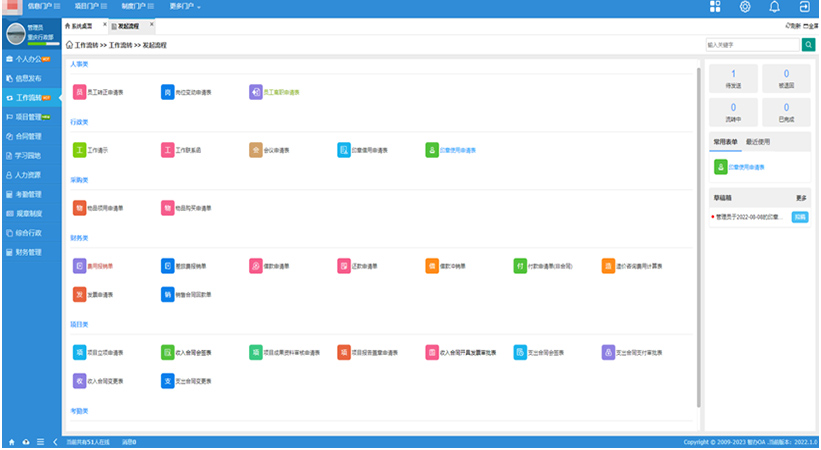Click the user avatar in sidebar
Screen dimensions: 821x450
[x=16, y=34]
